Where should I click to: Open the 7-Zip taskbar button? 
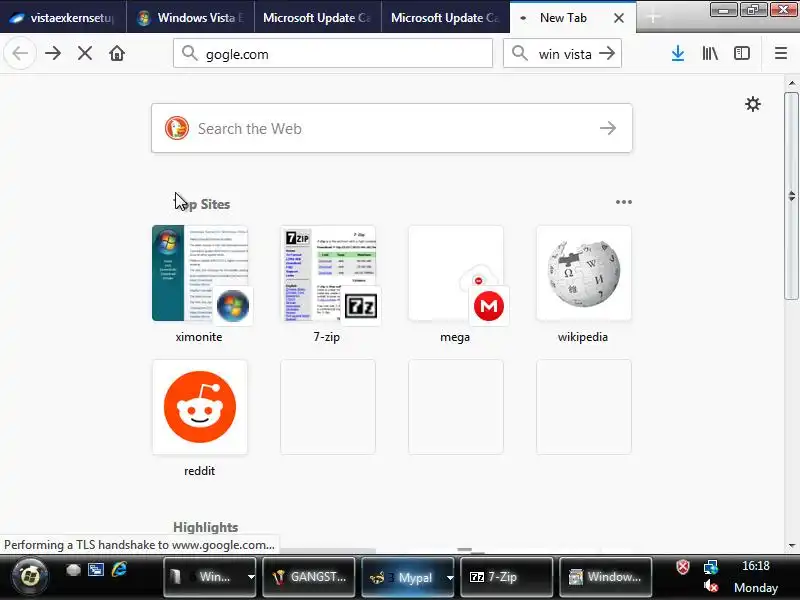click(507, 577)
